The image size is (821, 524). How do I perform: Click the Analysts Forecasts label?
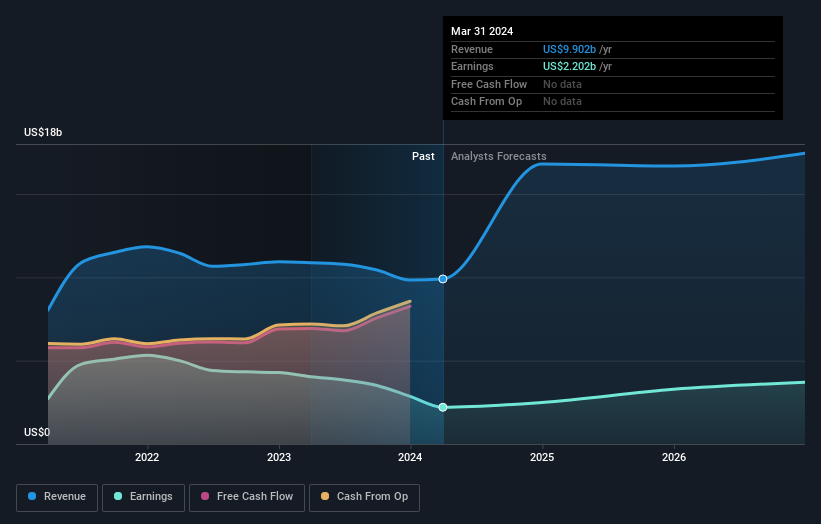[498, 156]
